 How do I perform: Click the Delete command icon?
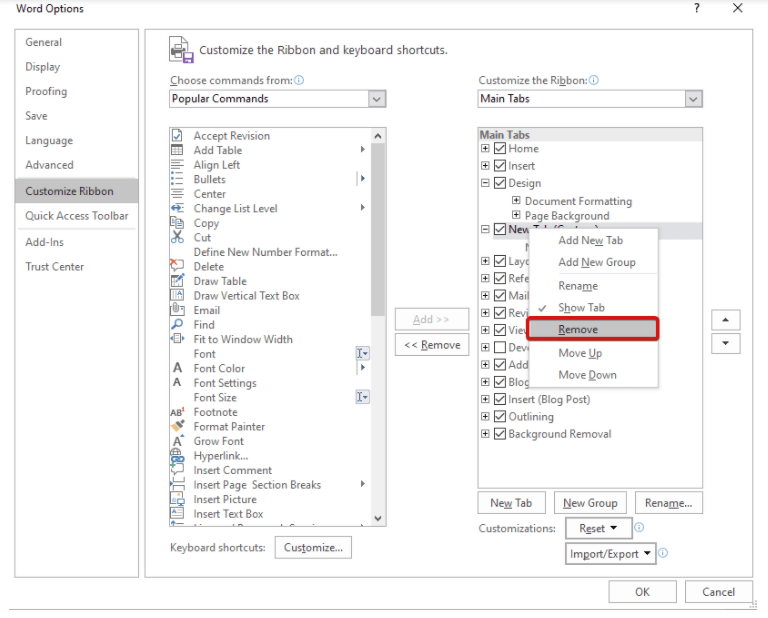click(x=177, y=266)
